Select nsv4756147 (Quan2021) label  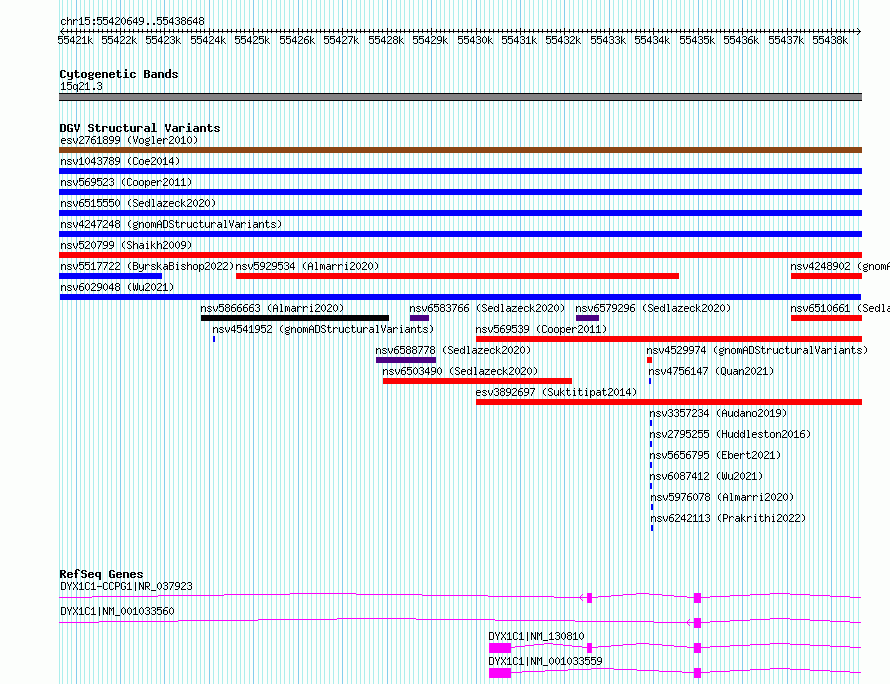711,371
